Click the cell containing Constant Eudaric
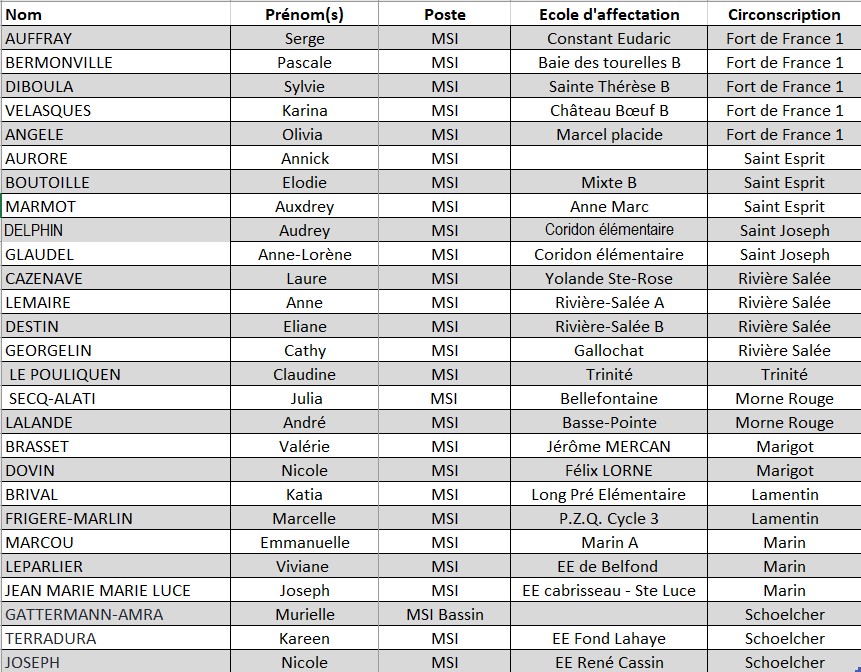 coord(609,38)
